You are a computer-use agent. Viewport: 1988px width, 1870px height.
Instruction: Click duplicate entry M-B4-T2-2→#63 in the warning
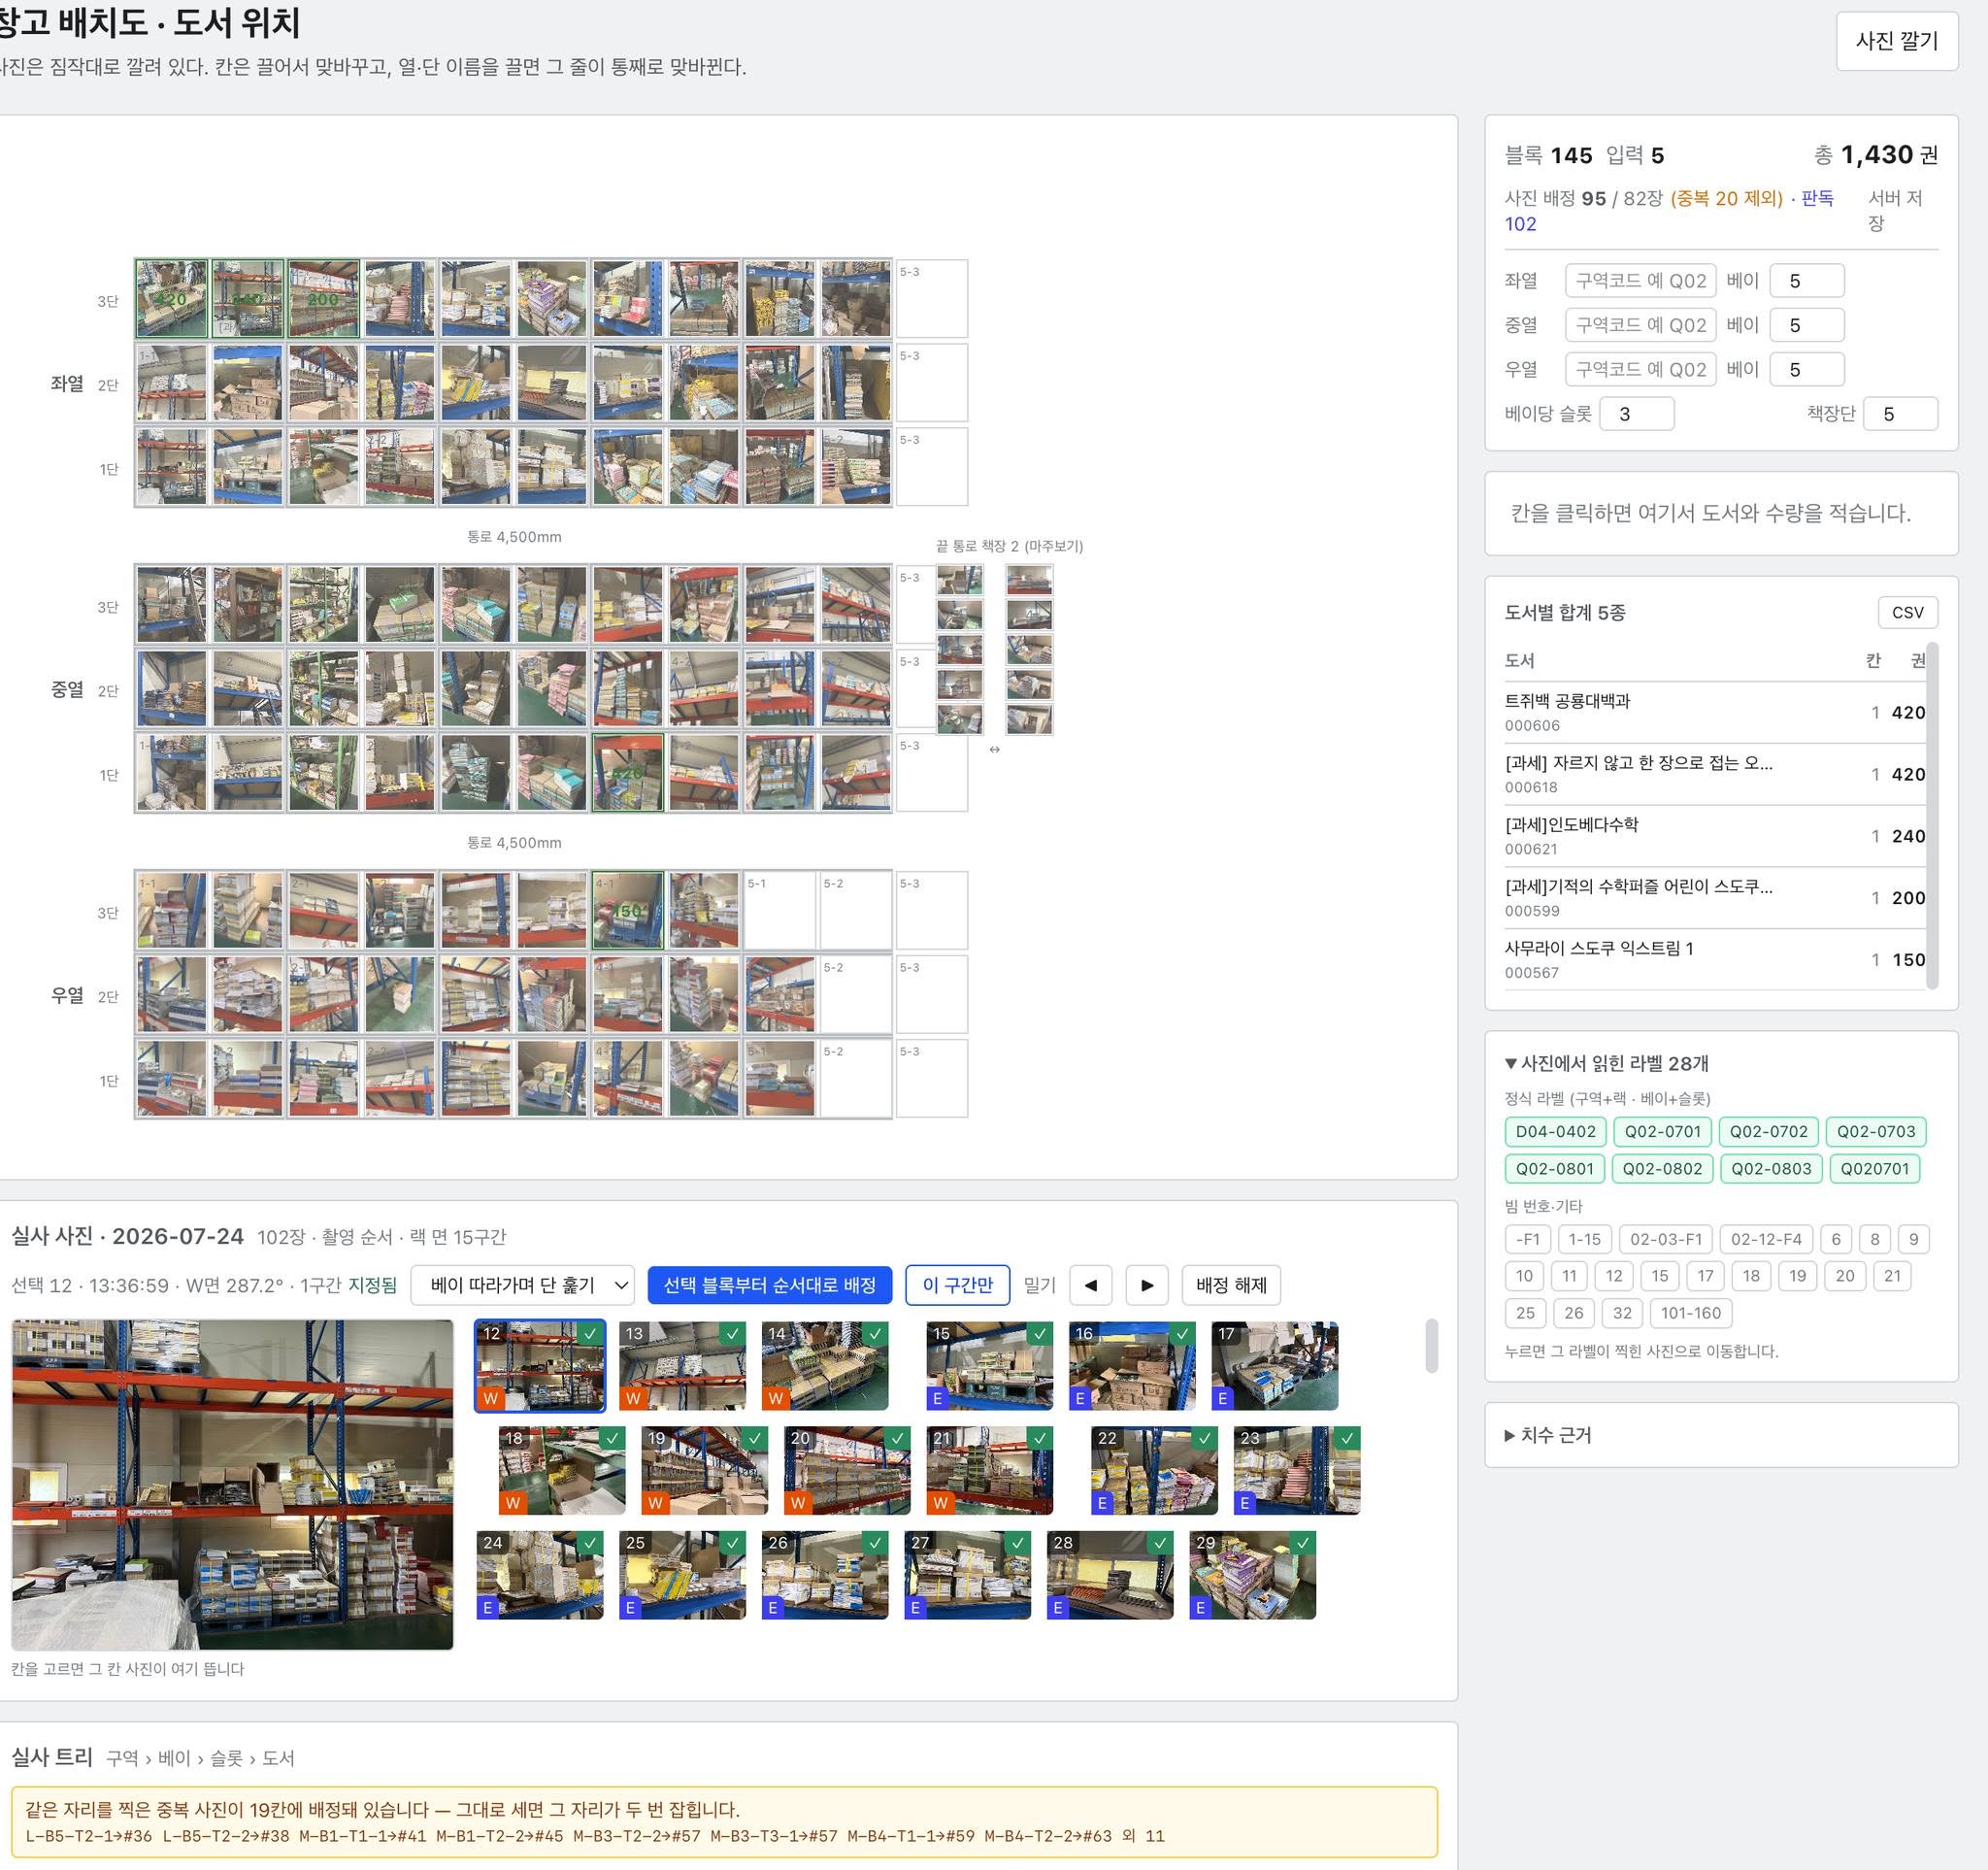coord(1048,1836)
